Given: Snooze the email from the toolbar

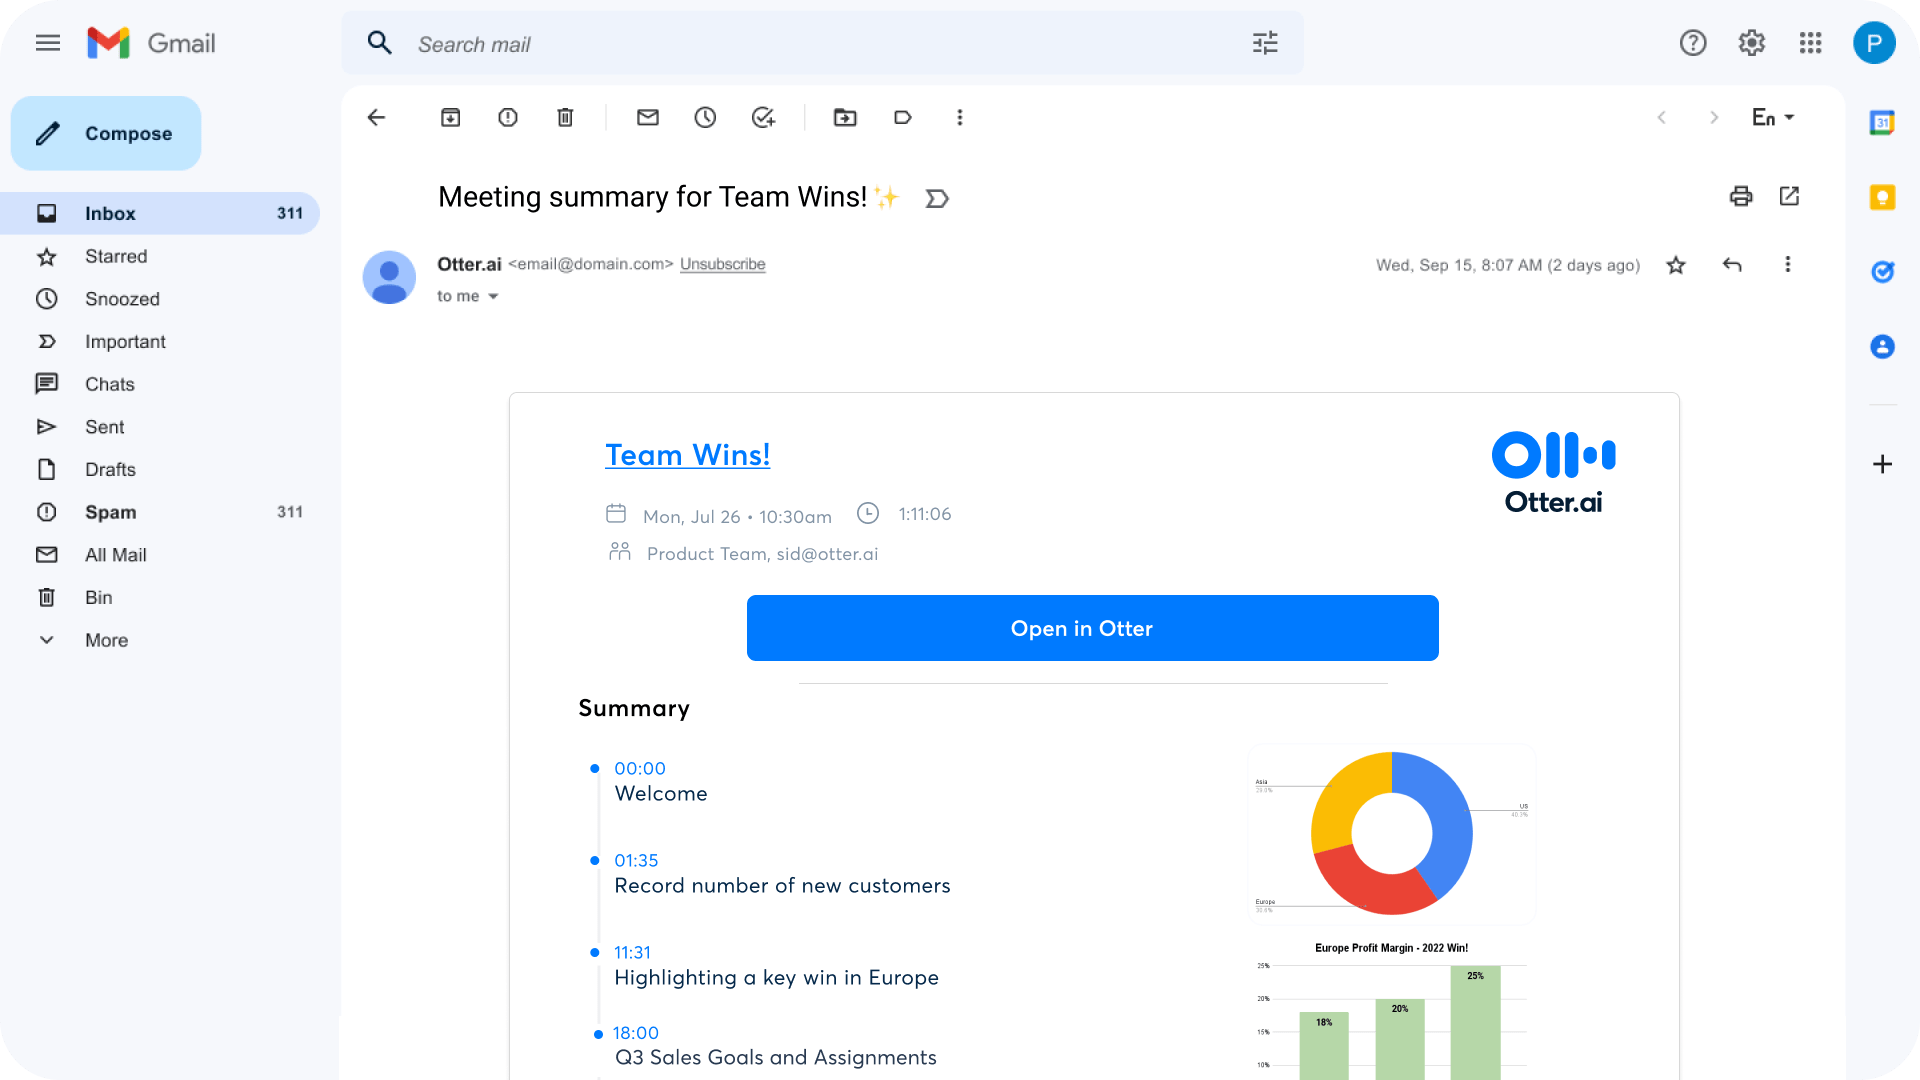Looking at the screenshot, I should click(x=705, y=117).
